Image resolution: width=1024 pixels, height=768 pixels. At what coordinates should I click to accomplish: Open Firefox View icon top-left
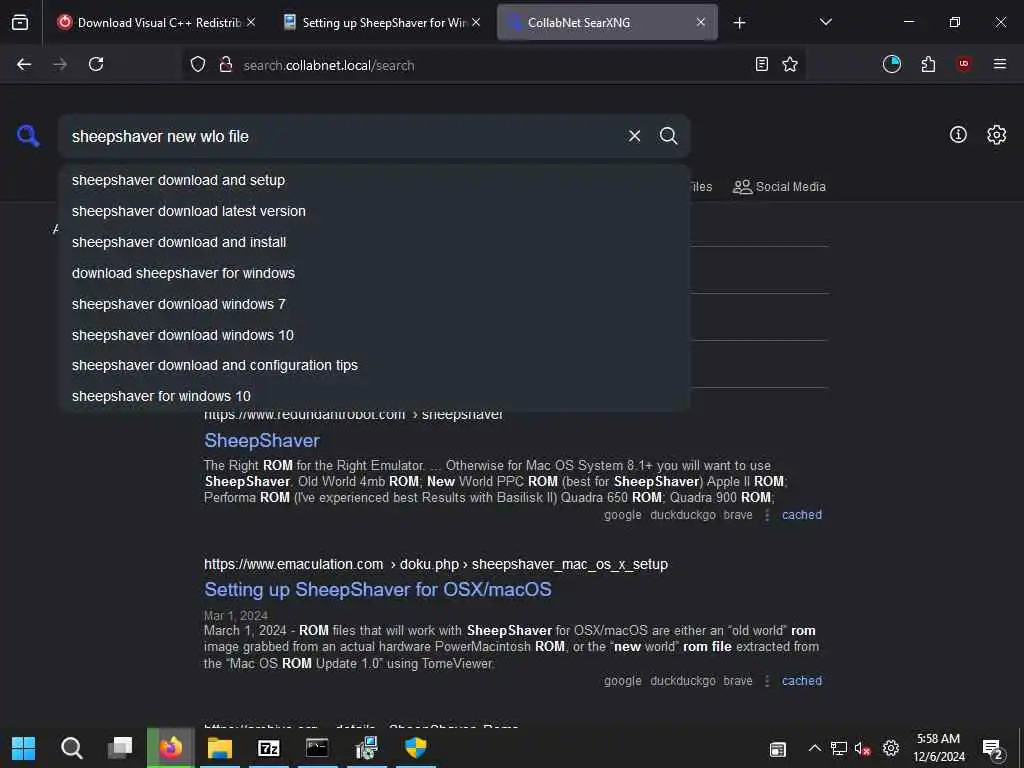coord(20,22)
